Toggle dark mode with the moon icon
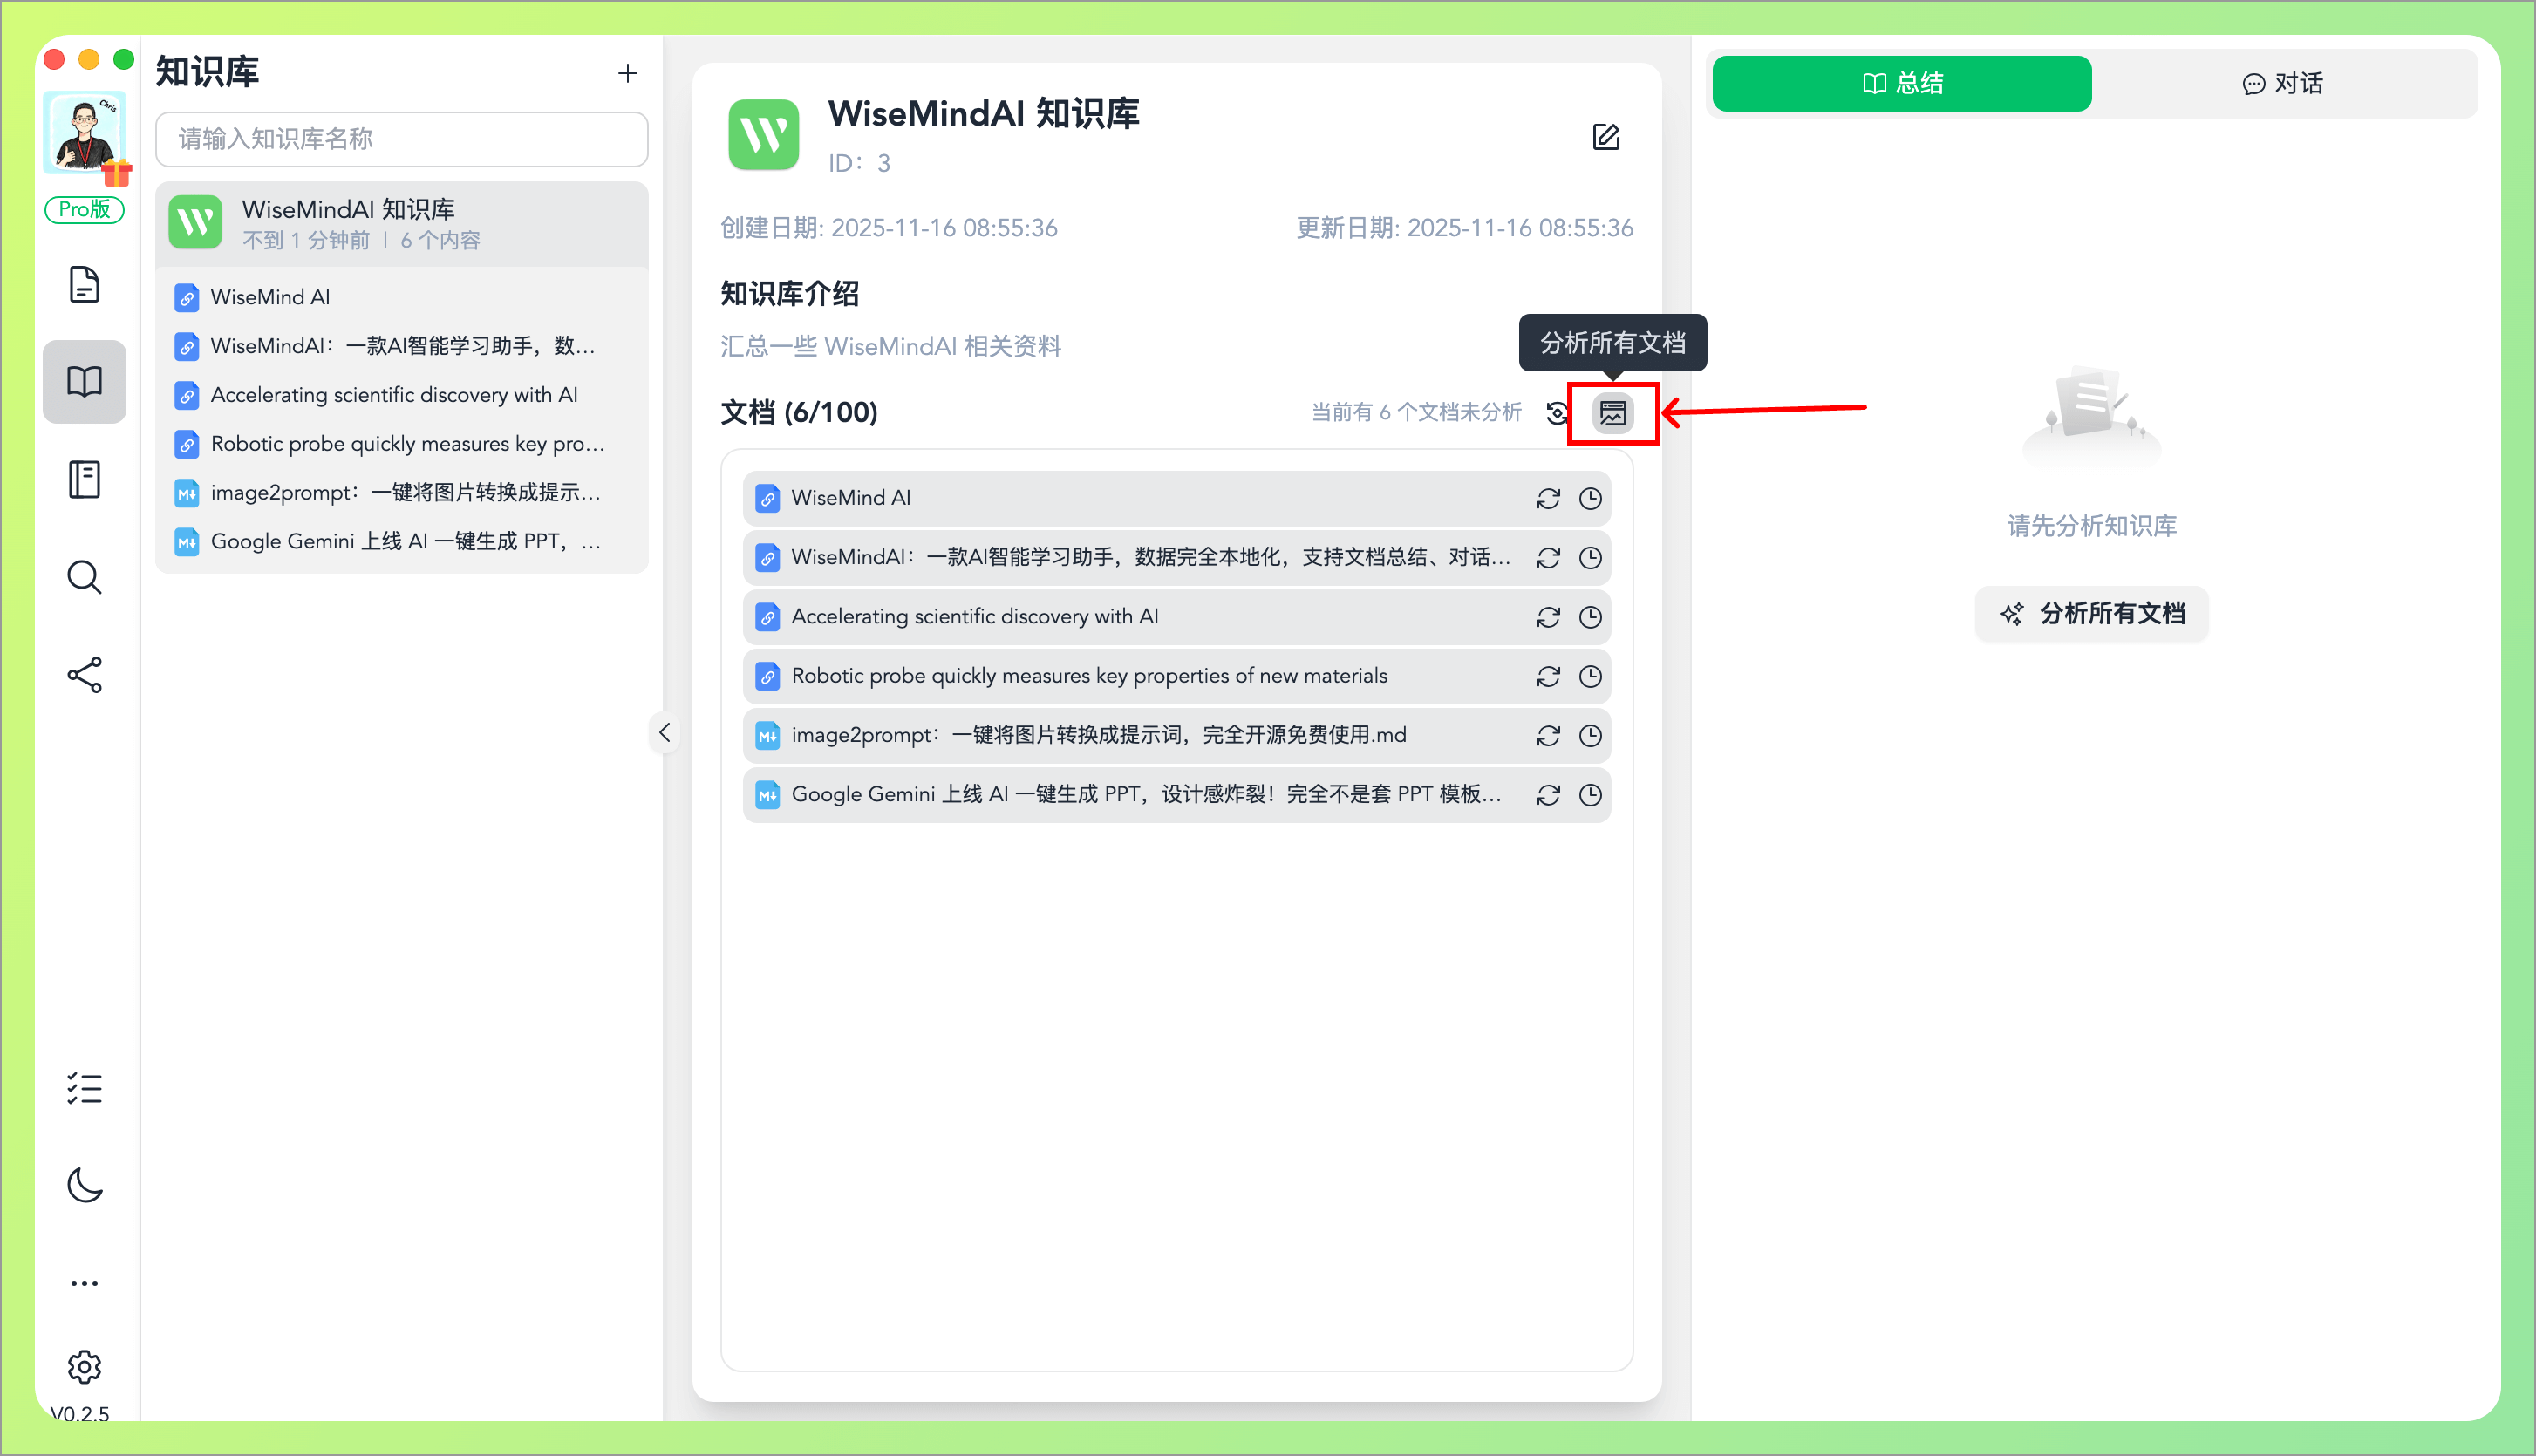Viewport: 2536px width, 1456px height. 85,1186
